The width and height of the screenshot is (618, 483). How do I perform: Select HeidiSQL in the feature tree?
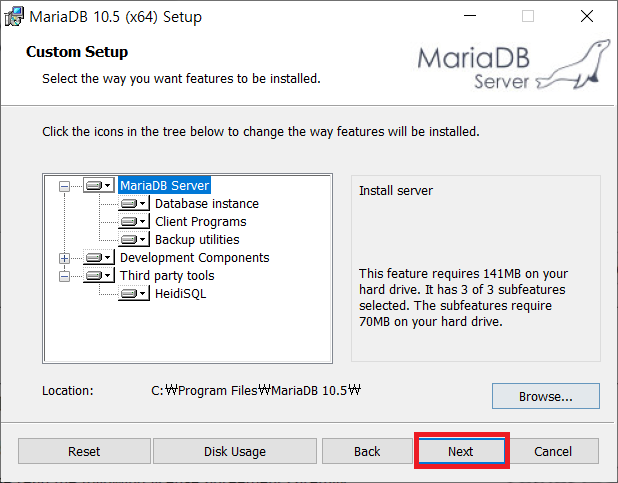[181, 293]
